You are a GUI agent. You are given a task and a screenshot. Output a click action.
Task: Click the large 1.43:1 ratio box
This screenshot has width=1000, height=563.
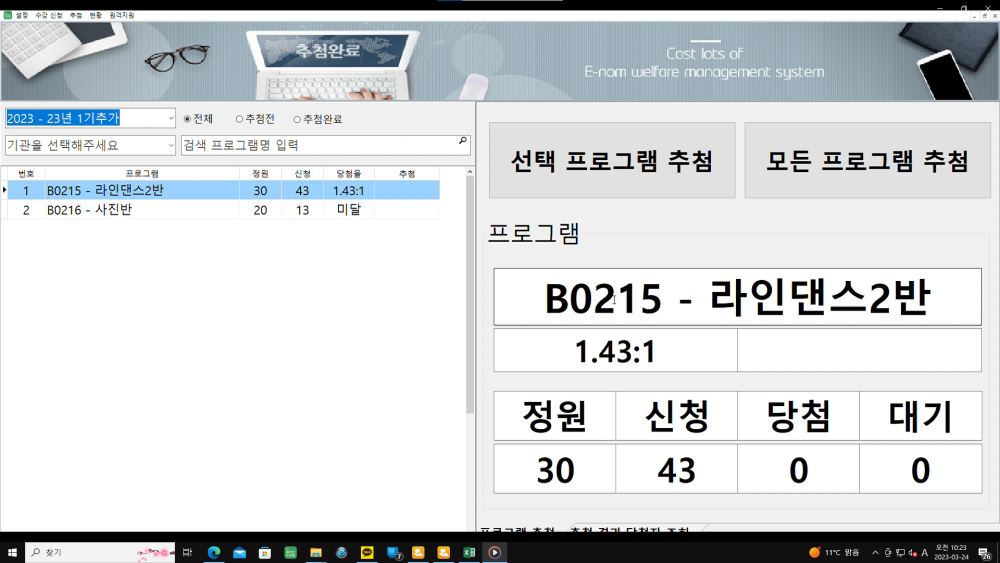615,351
